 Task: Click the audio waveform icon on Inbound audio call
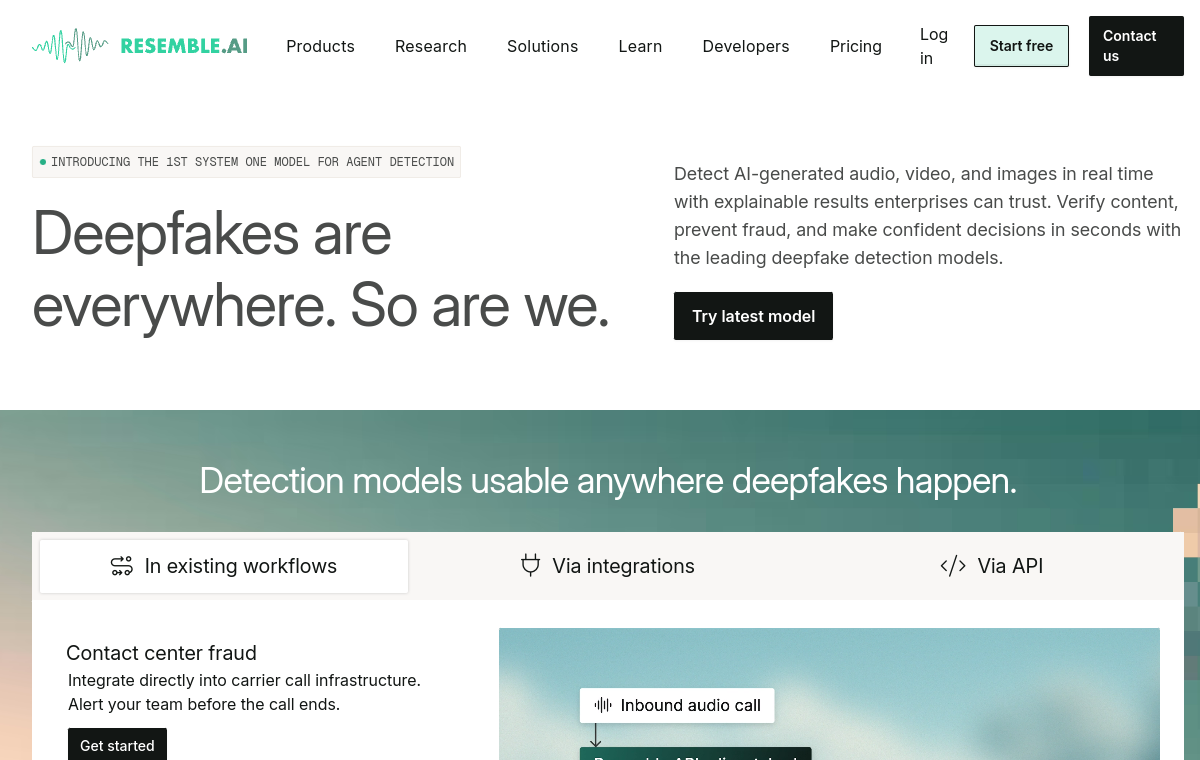click(603, 705)
